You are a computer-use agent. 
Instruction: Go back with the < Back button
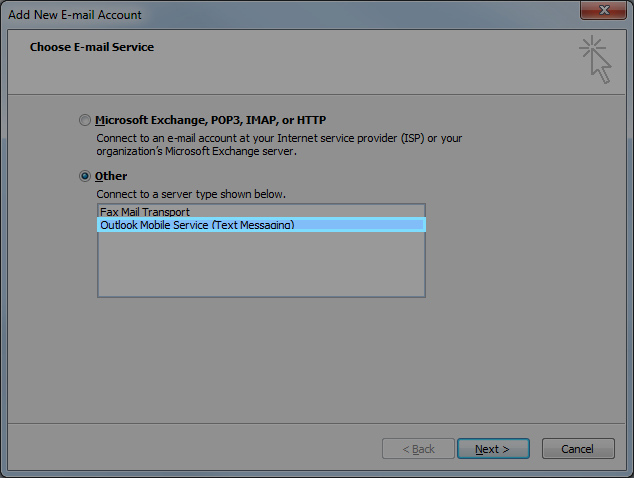tap(418, 449)
